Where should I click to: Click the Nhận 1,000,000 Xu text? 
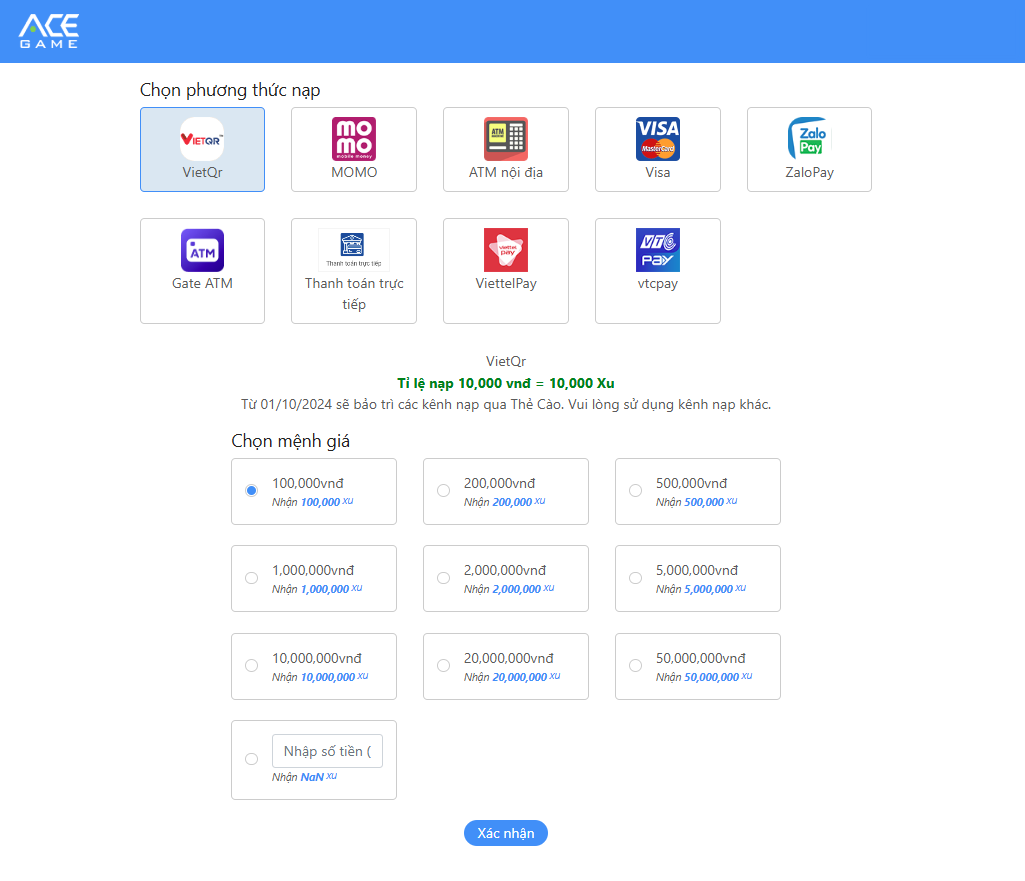pos(317,589)
